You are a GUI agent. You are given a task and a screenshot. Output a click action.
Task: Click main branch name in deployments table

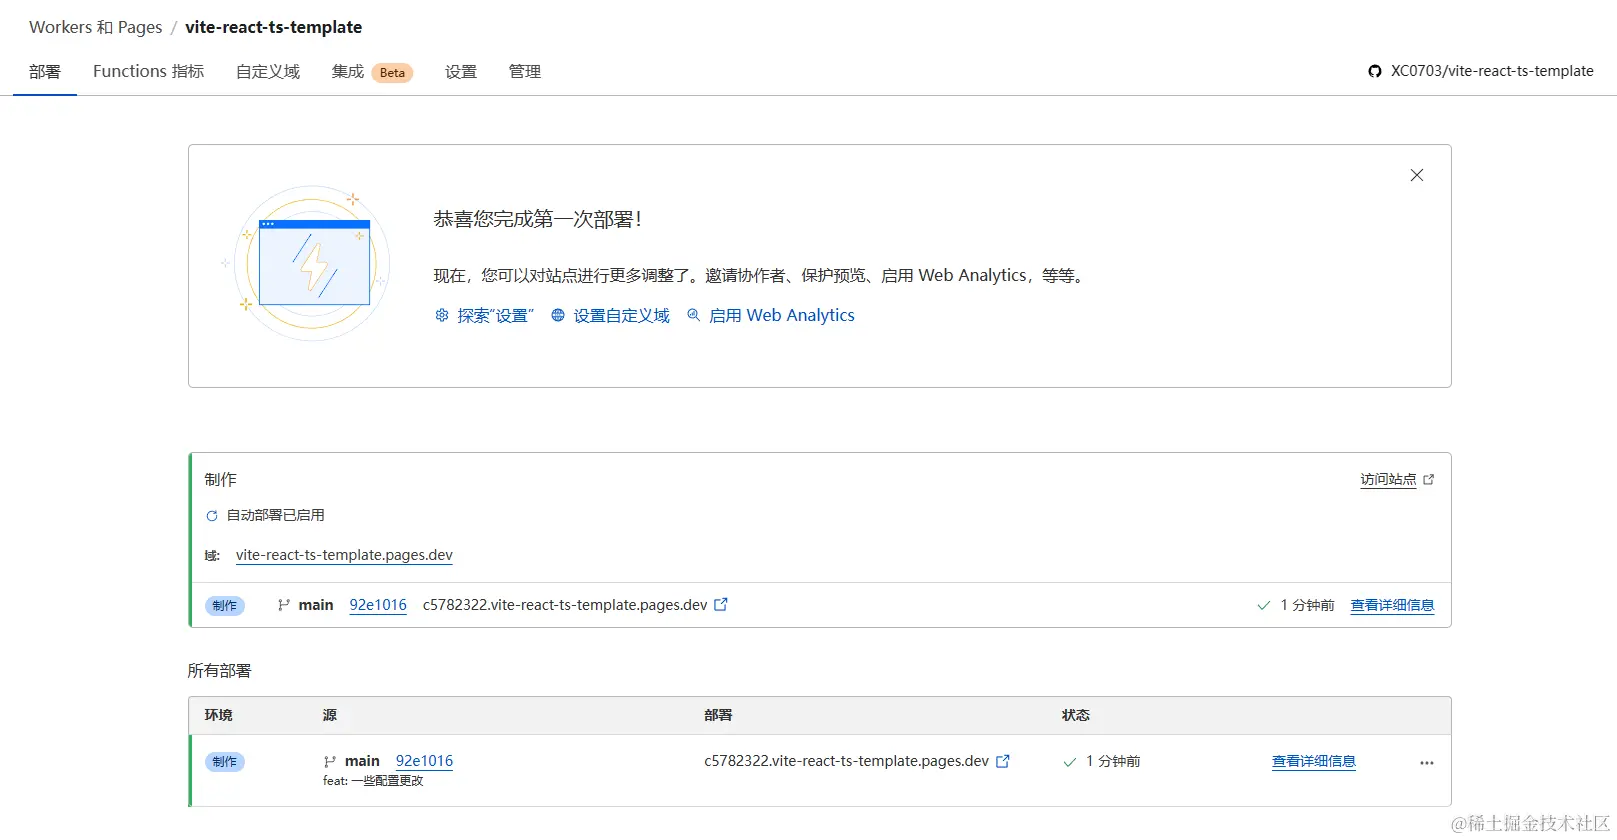pos(362,761)
